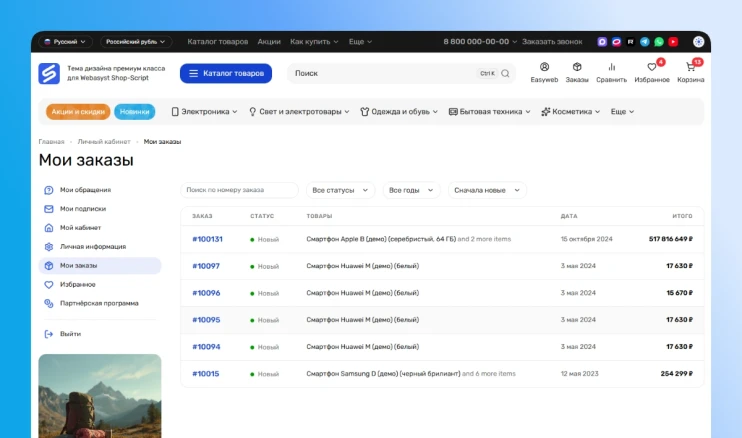Open the Easyweb user profile icon

coord(544,67)
